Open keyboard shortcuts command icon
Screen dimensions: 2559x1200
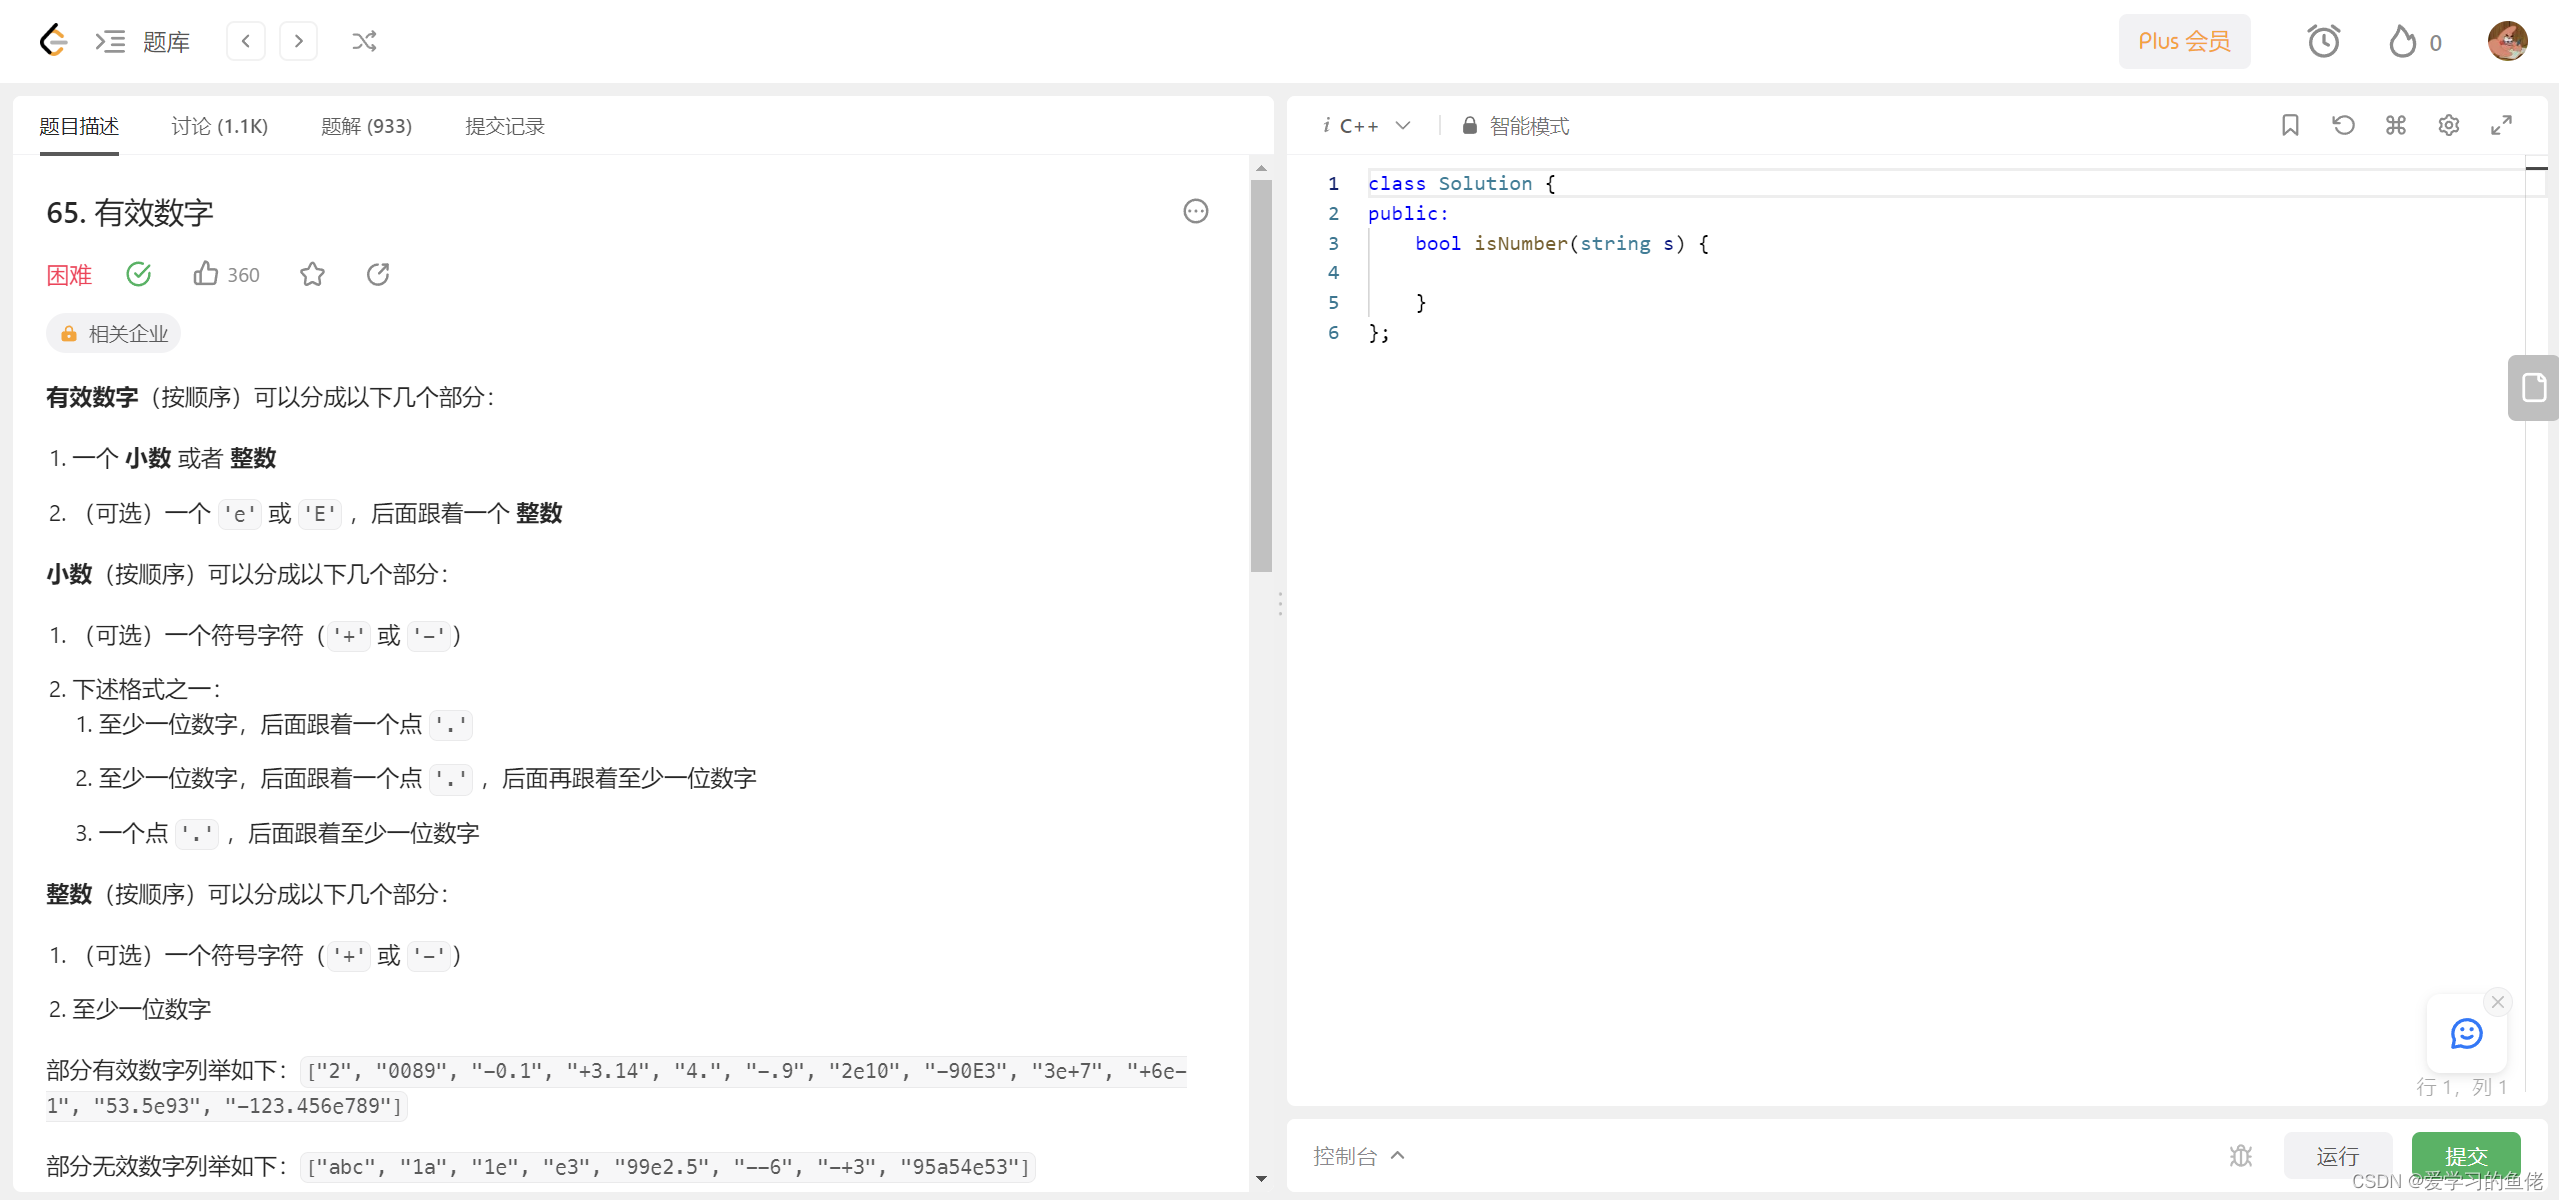coord(2396,125)
